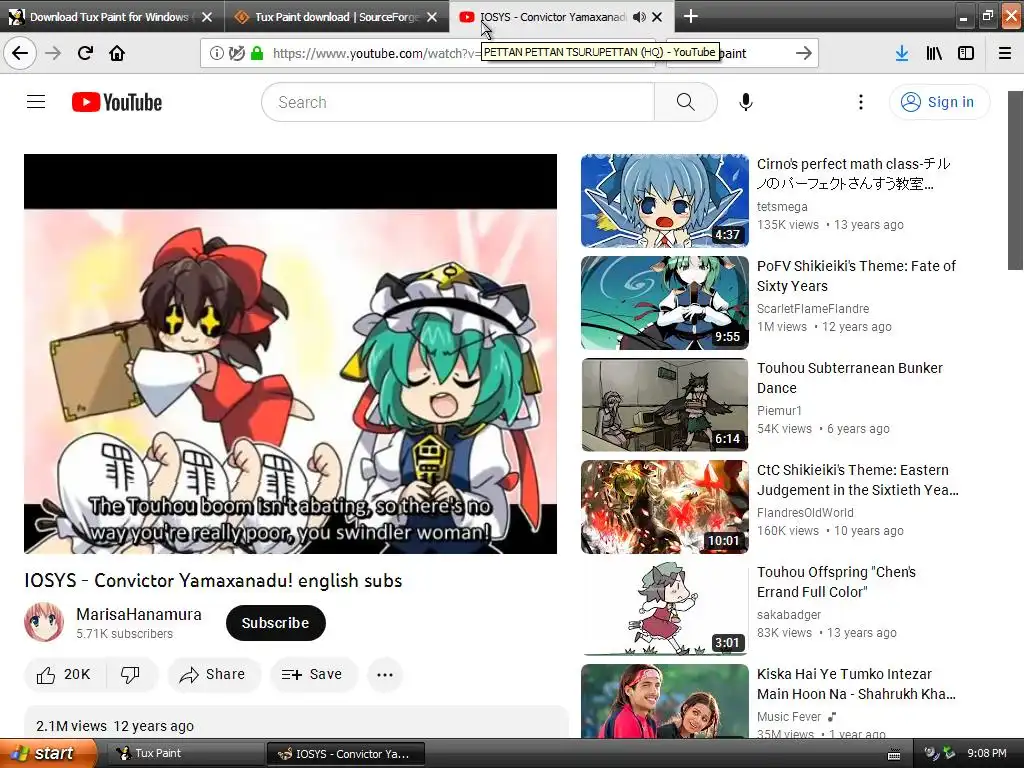The width and height of the screenshot is (1024, 768).
Task: Open the browser home page
Action: pos(117,53)
